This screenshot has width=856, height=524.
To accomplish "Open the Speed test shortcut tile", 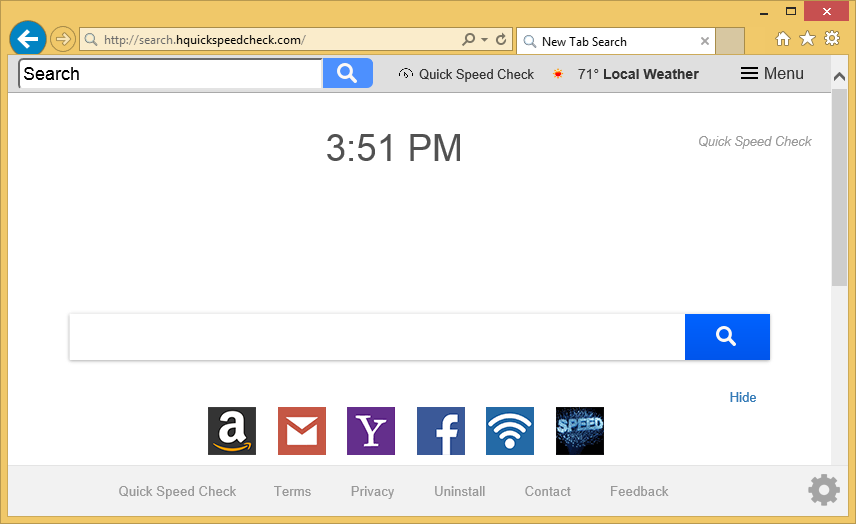I will tap(580, 431).
